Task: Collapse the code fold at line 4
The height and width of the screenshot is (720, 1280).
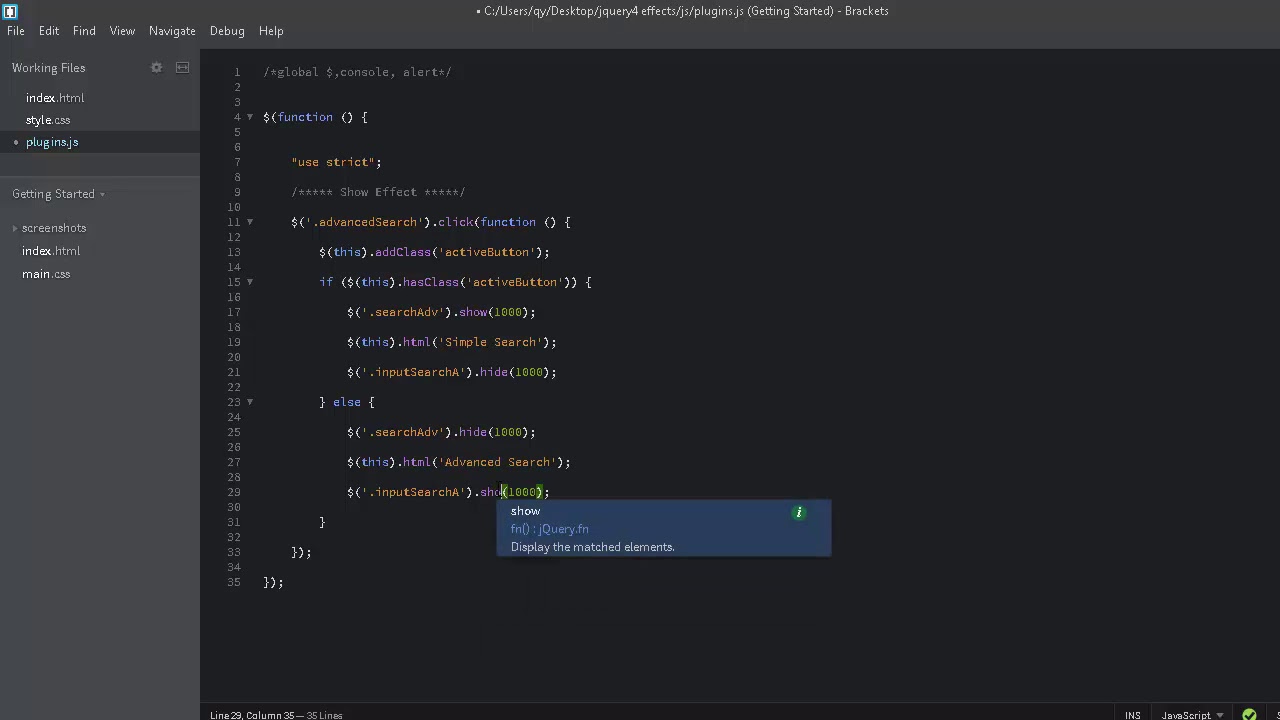Action: point(250,117)
